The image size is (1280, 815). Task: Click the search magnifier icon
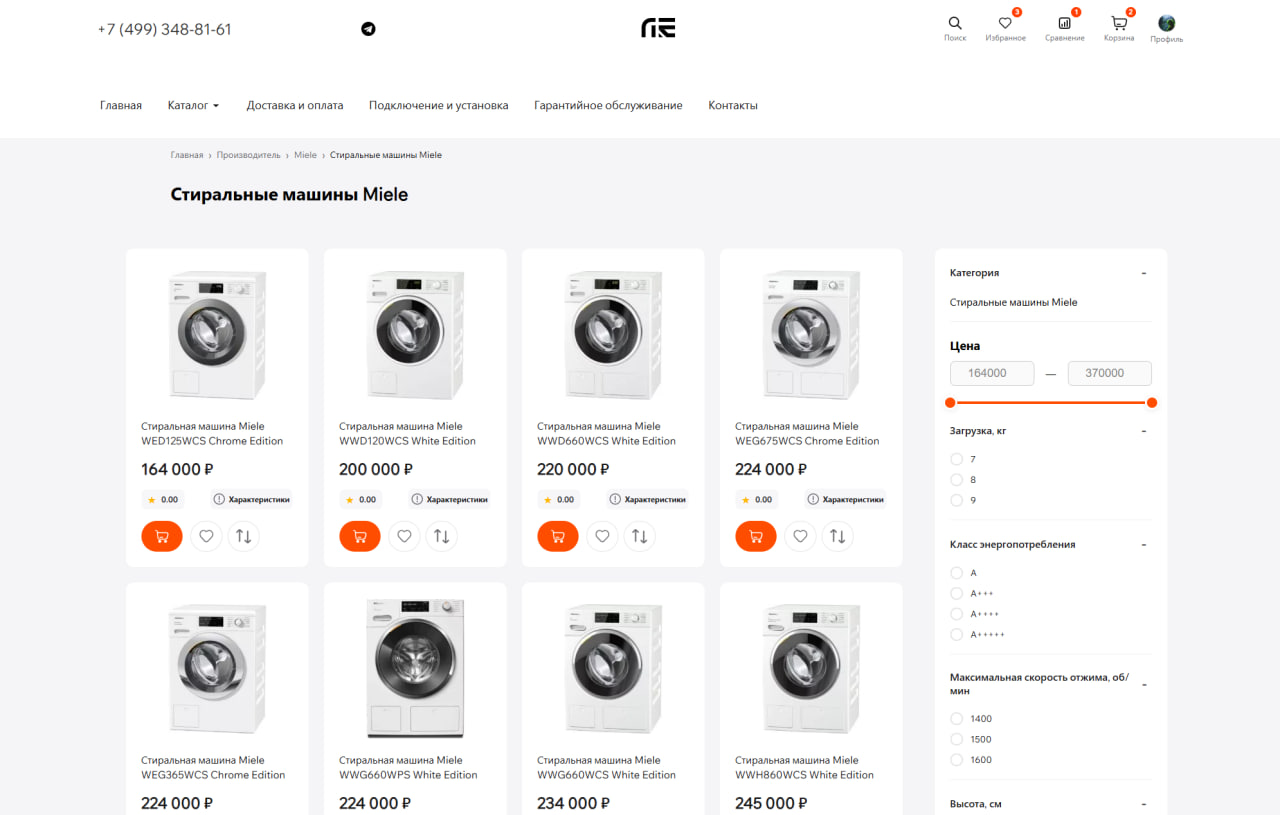point(955,23)
